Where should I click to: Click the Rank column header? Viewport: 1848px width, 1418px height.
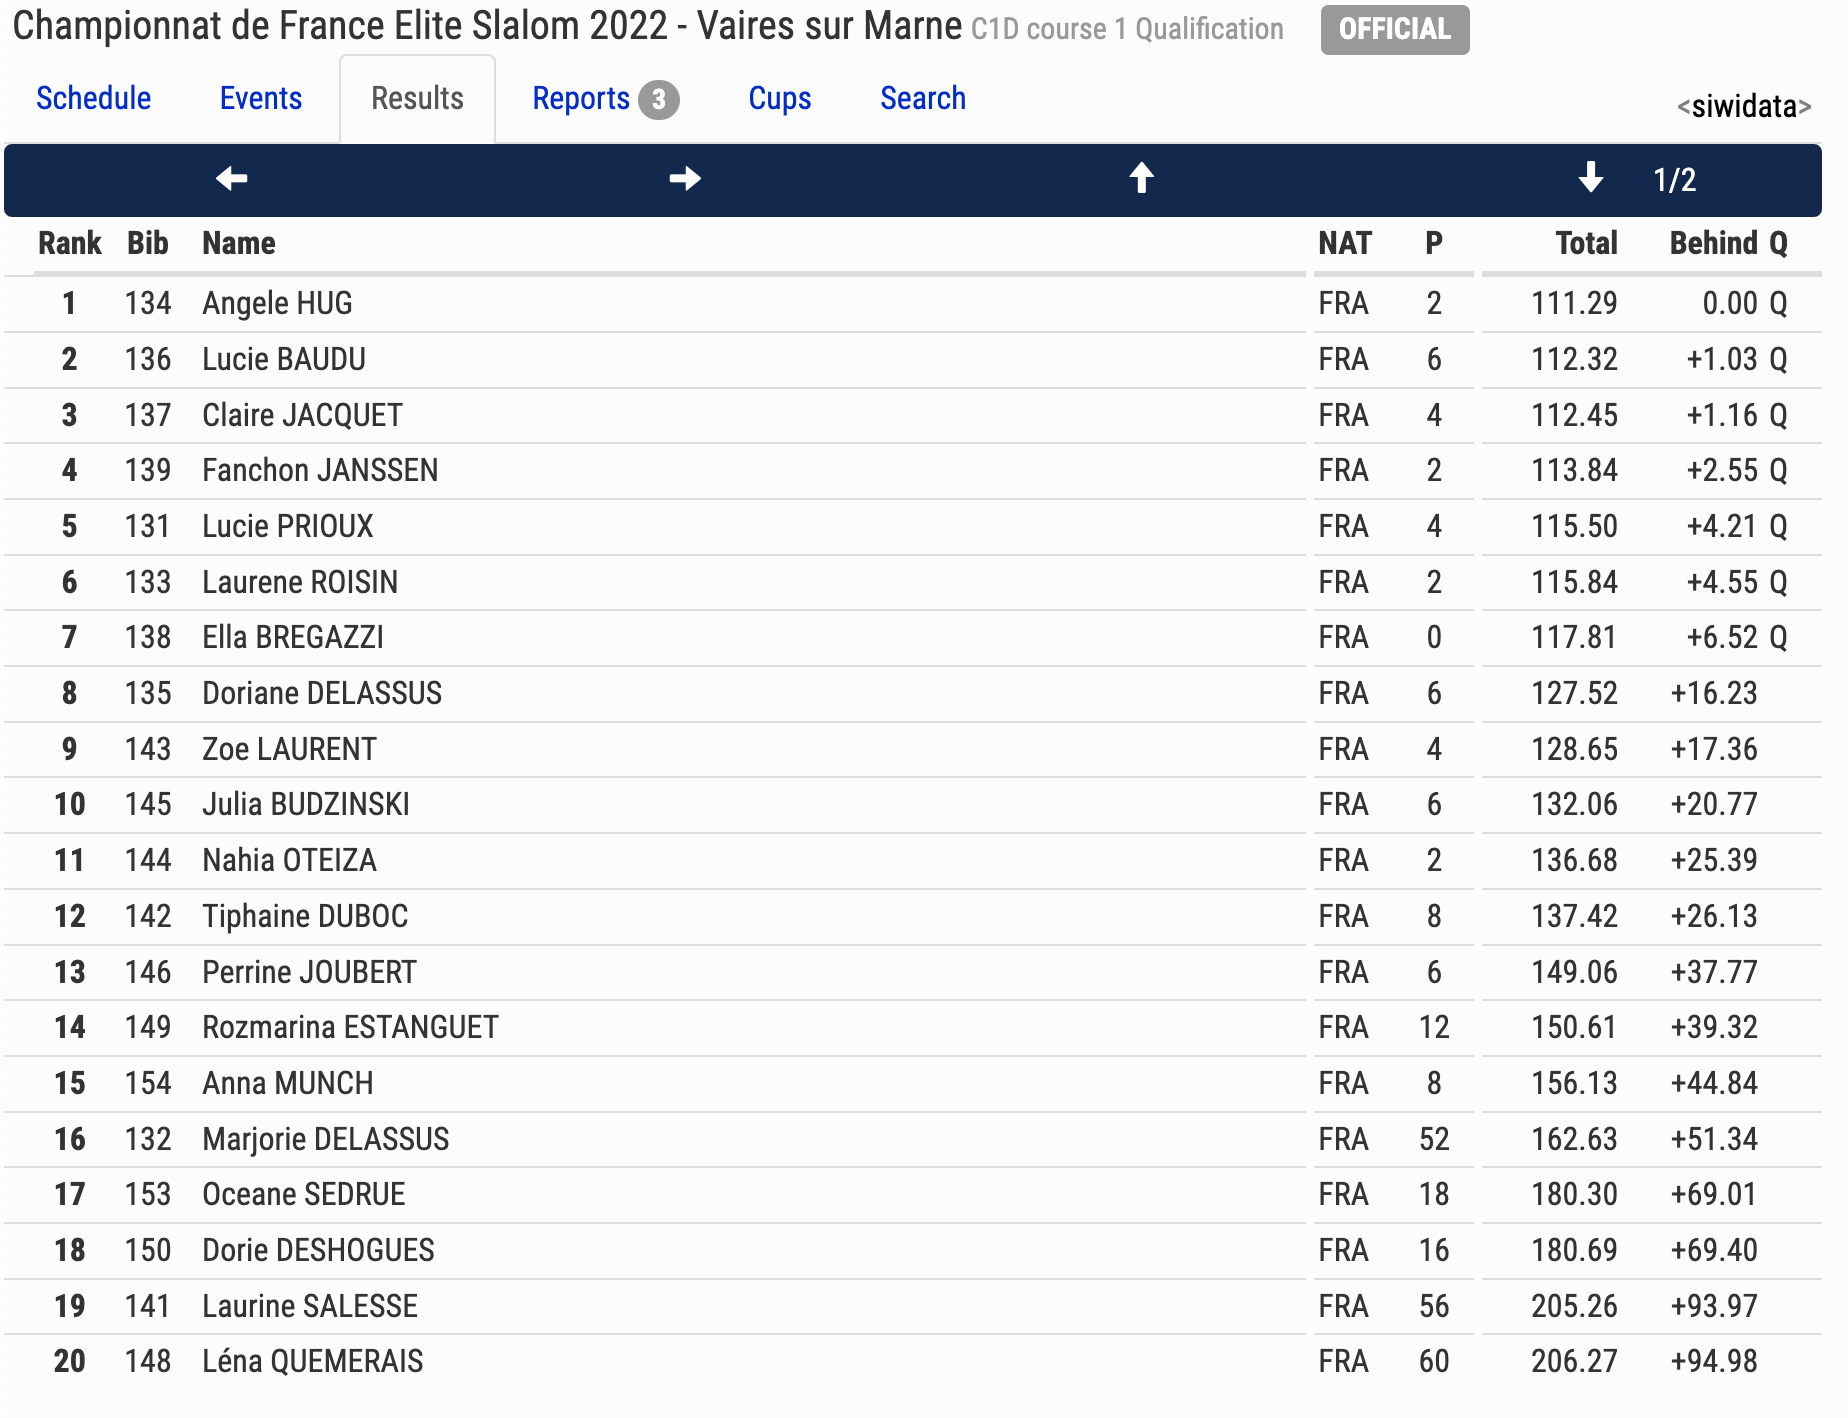69,243
